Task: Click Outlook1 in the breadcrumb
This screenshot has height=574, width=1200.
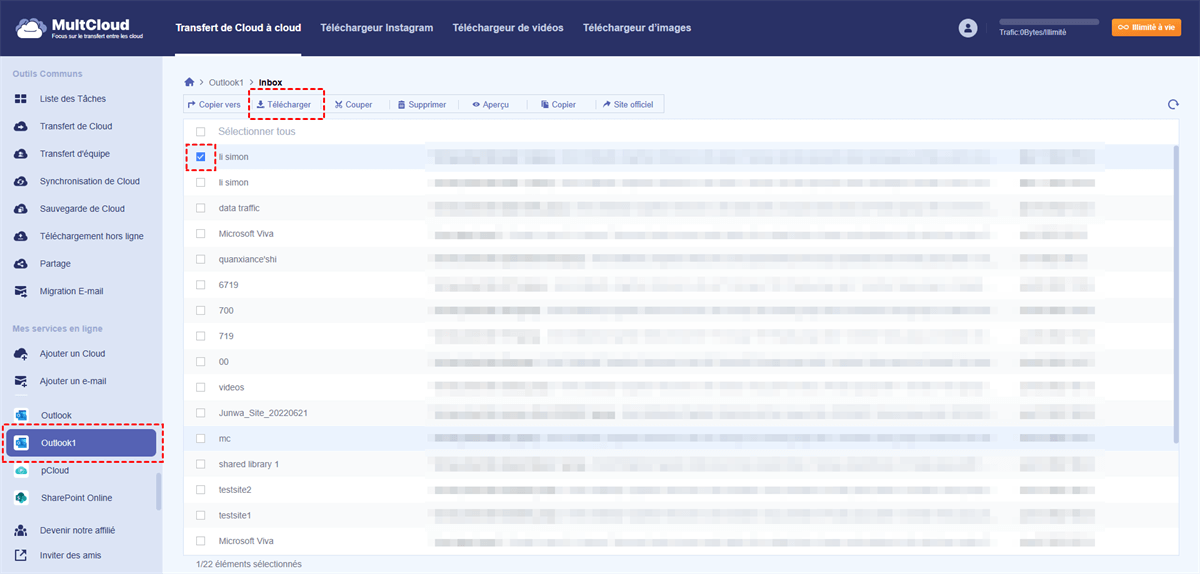Action: [225, 82]
